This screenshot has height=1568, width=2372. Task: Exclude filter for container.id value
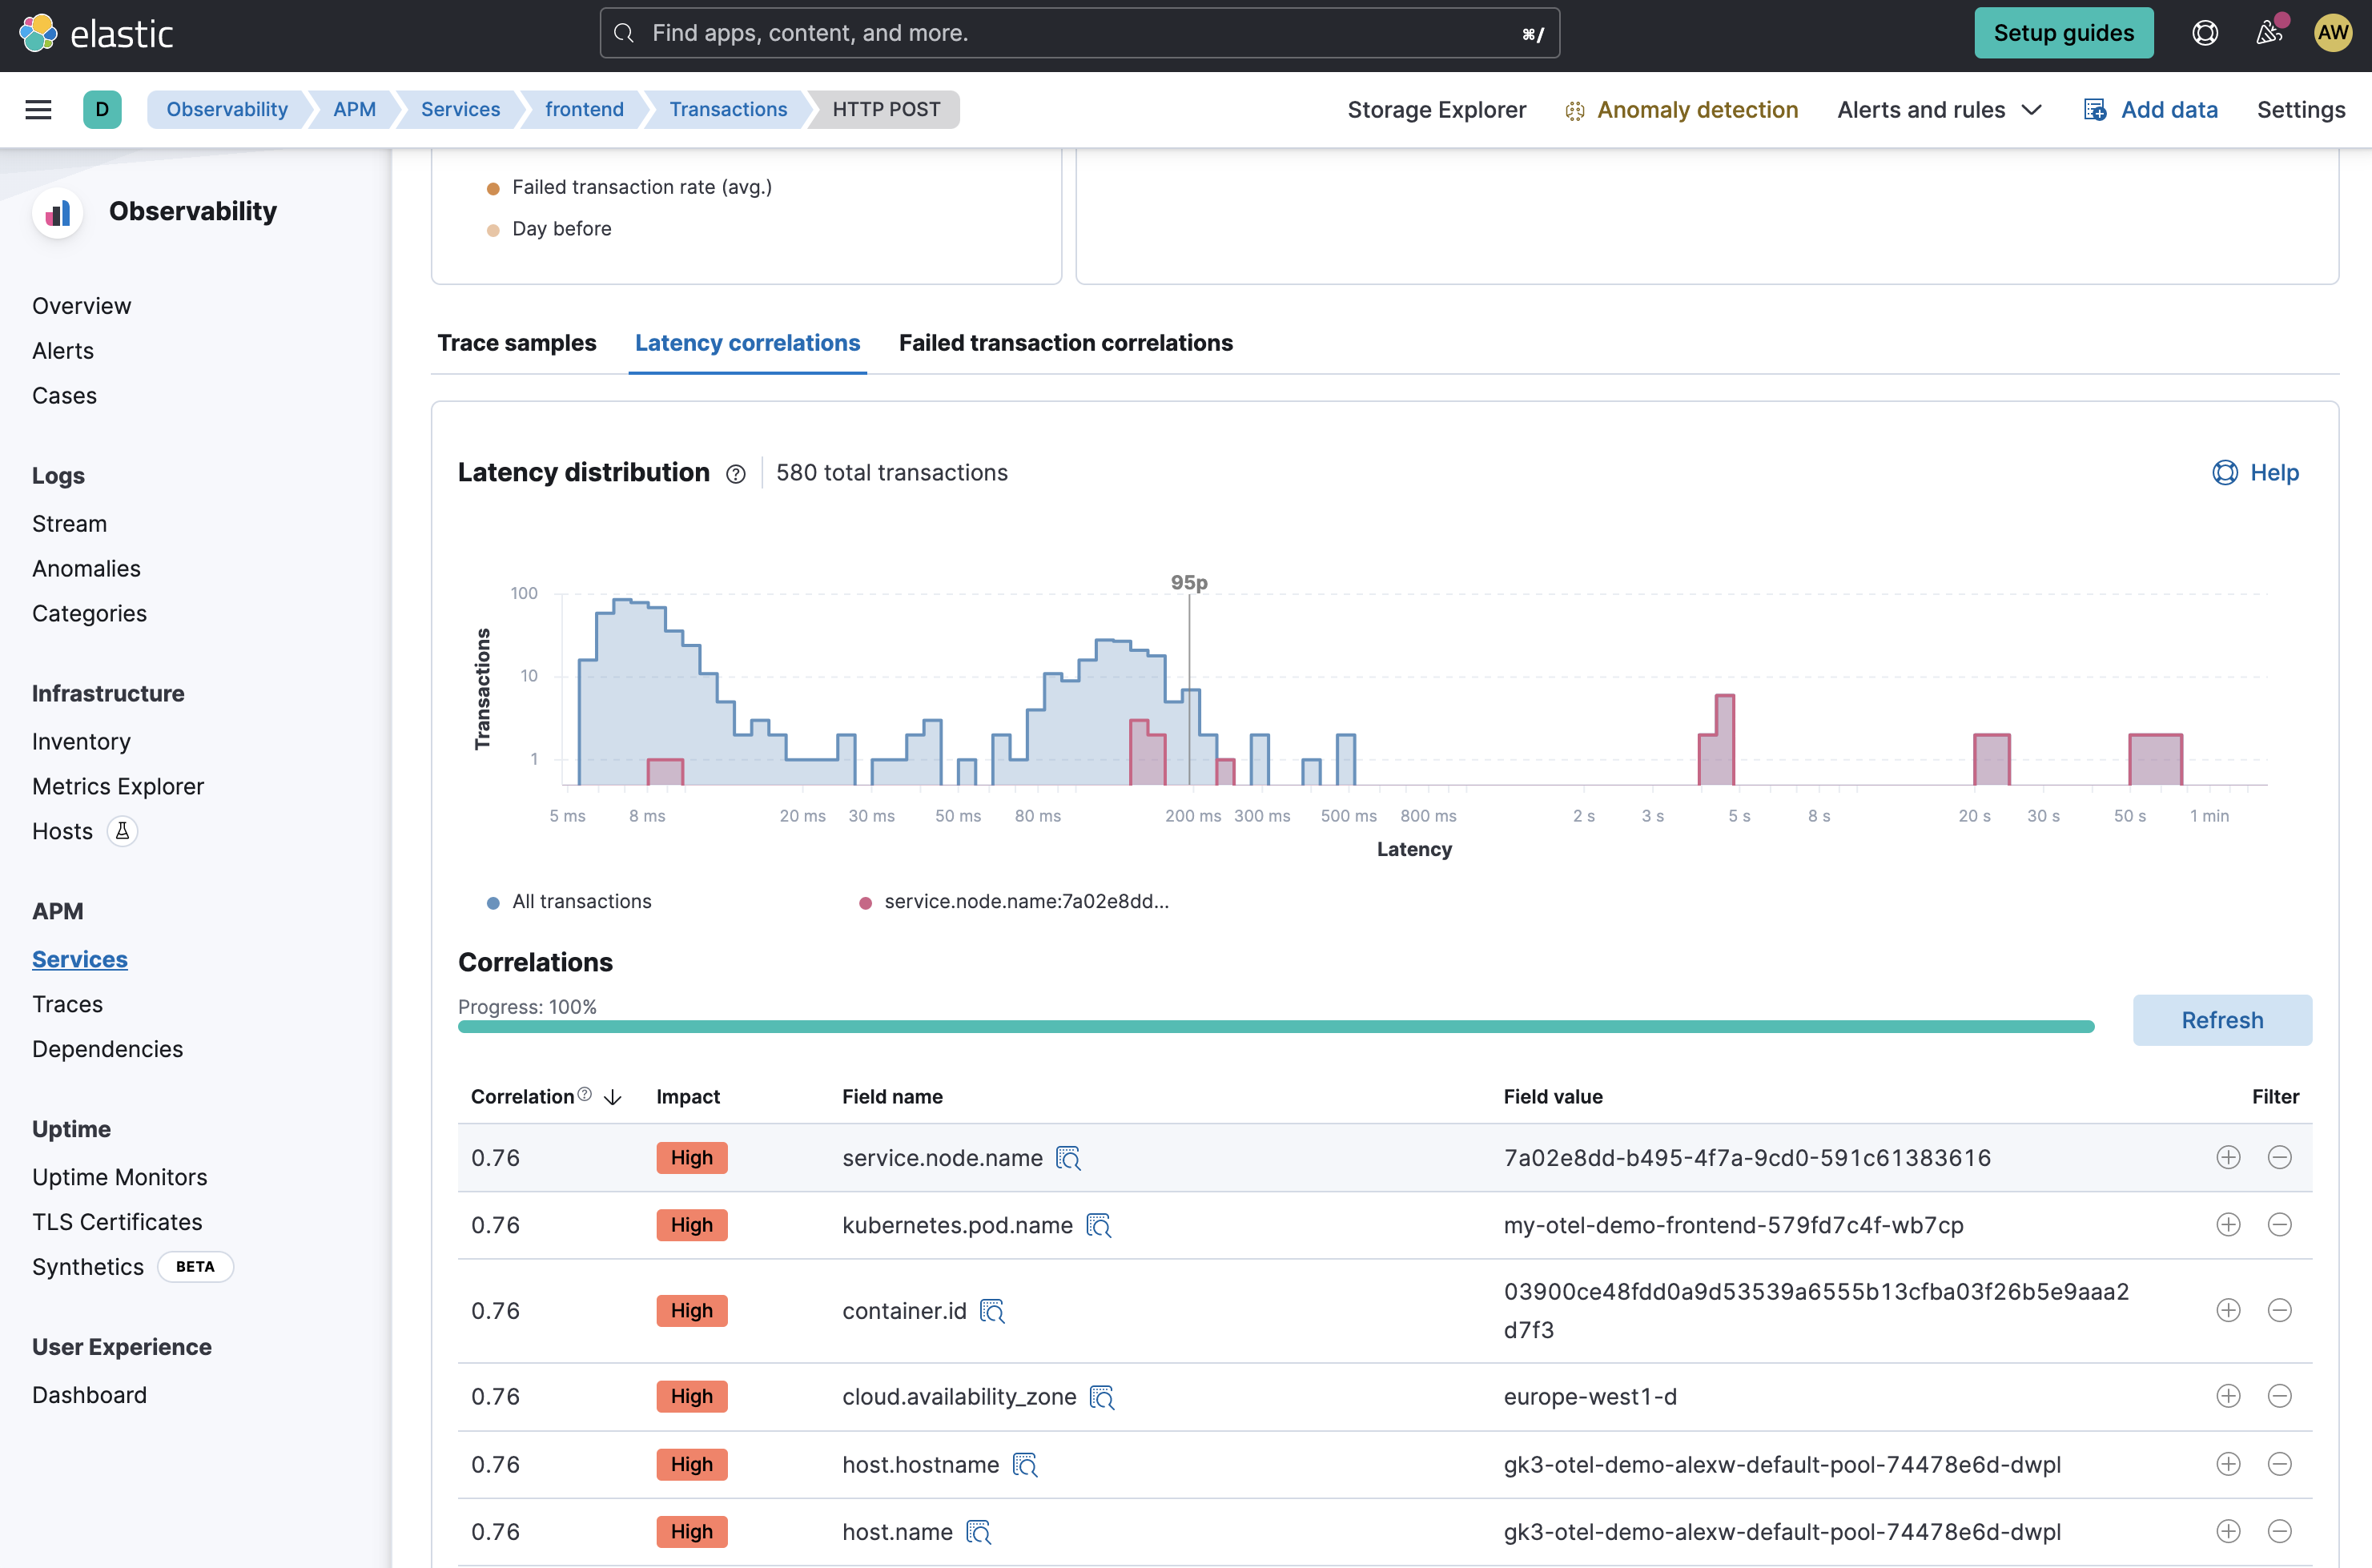click(2279, 1310)
